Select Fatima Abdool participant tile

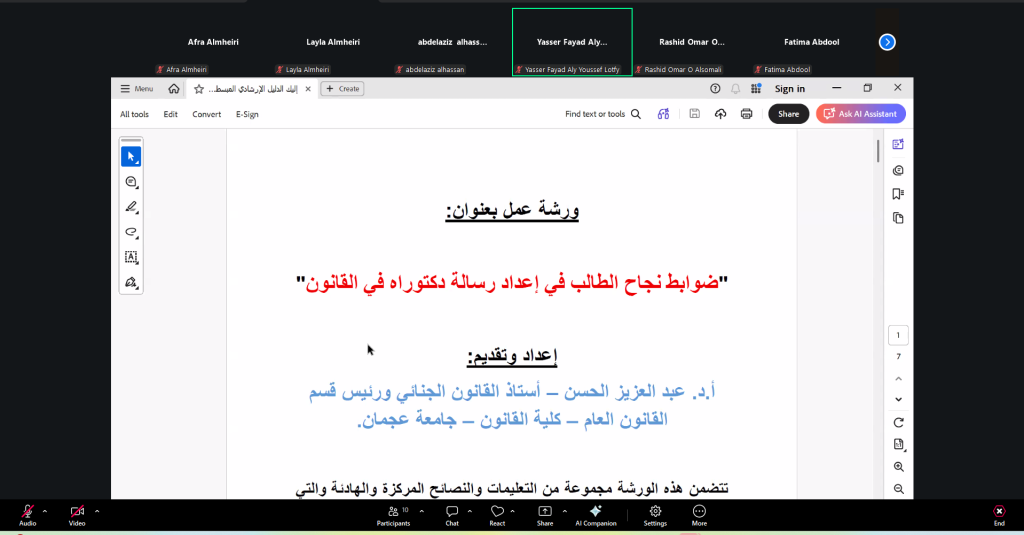(811, 42)
